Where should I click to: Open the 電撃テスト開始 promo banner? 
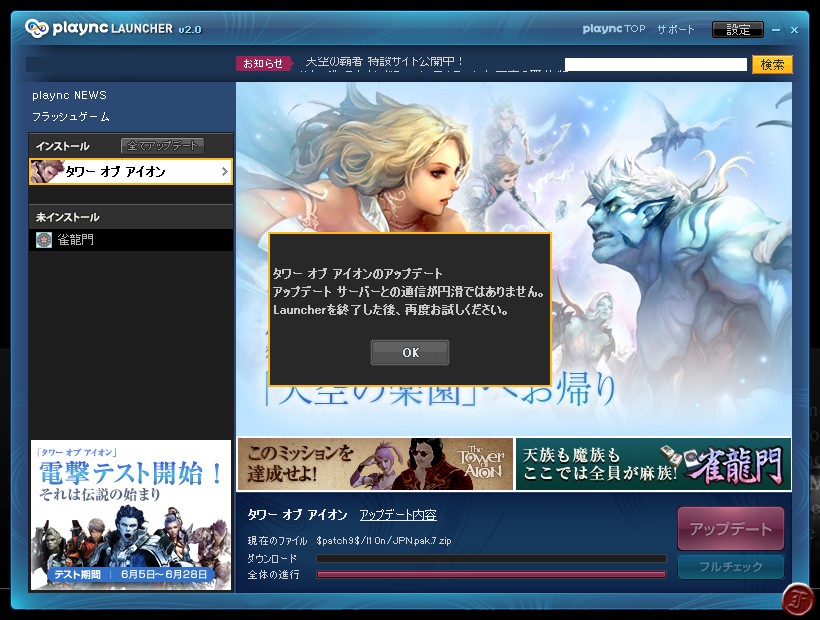coord(131,515)
